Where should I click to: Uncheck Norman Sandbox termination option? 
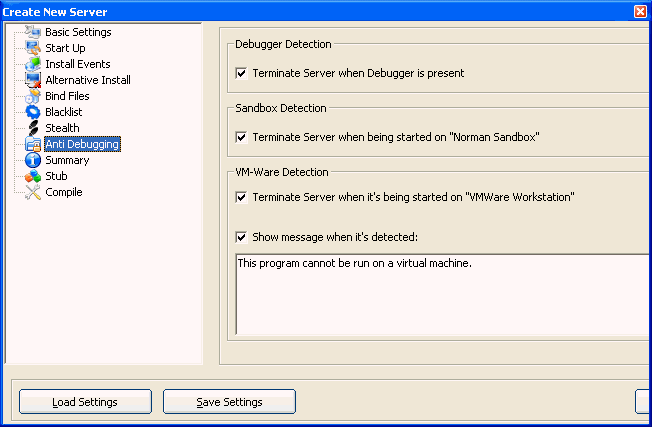click(x=241, y=137)
